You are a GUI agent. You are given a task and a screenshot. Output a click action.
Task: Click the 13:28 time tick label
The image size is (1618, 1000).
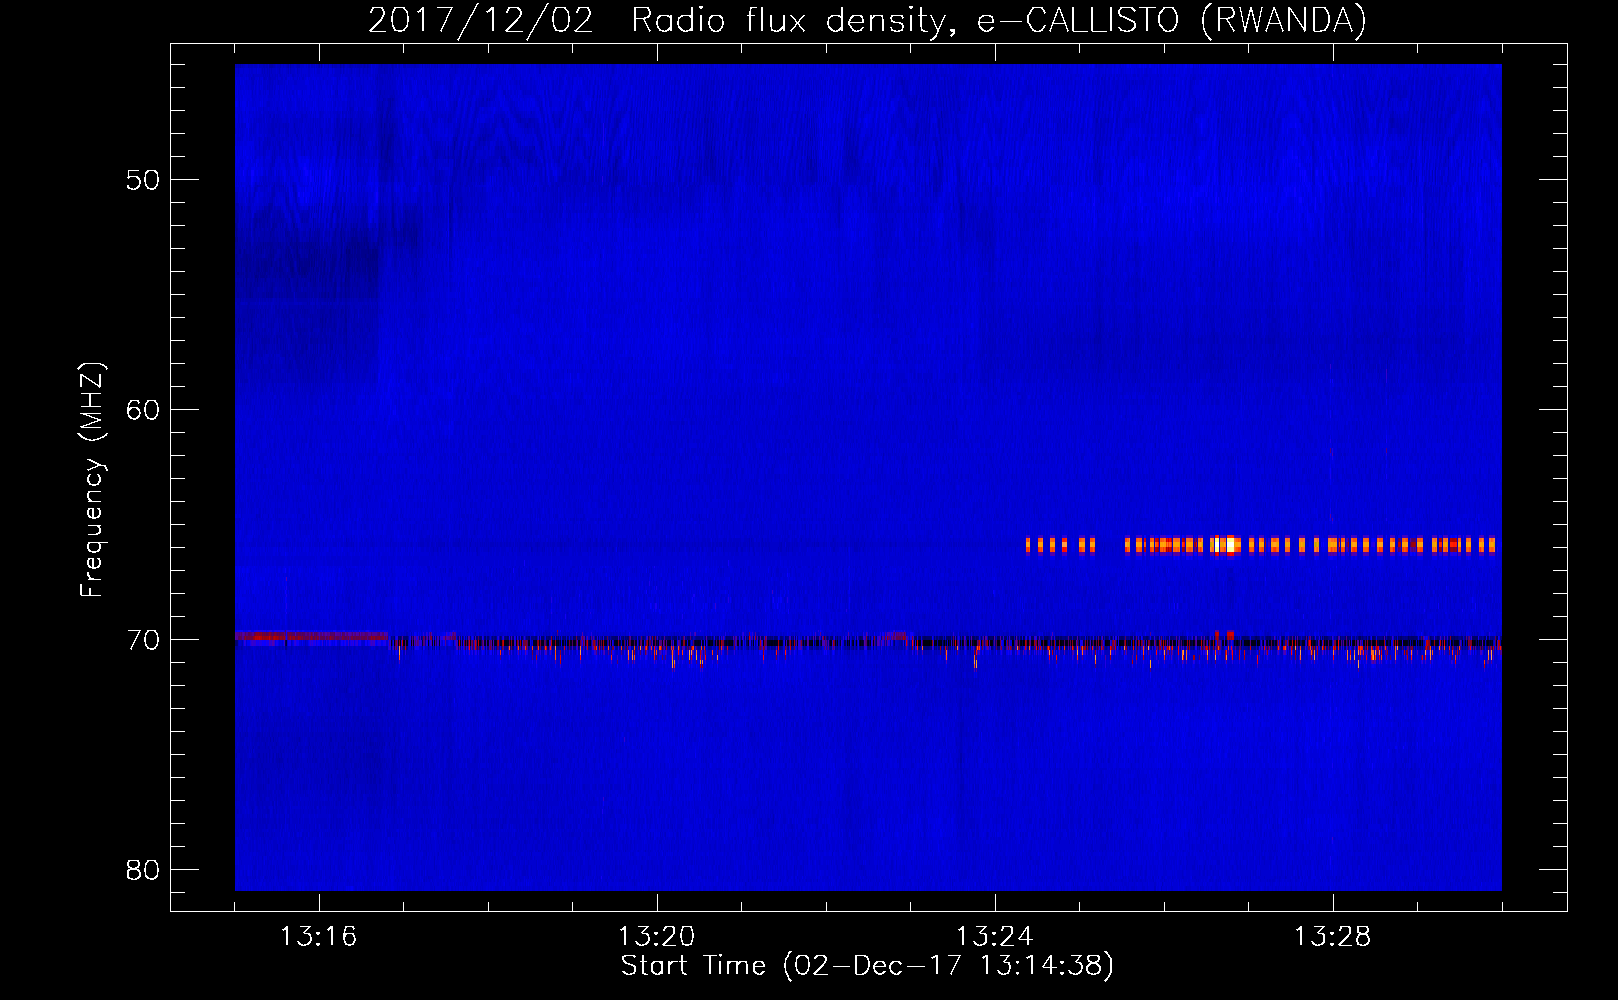click(x=1332, y=937)
